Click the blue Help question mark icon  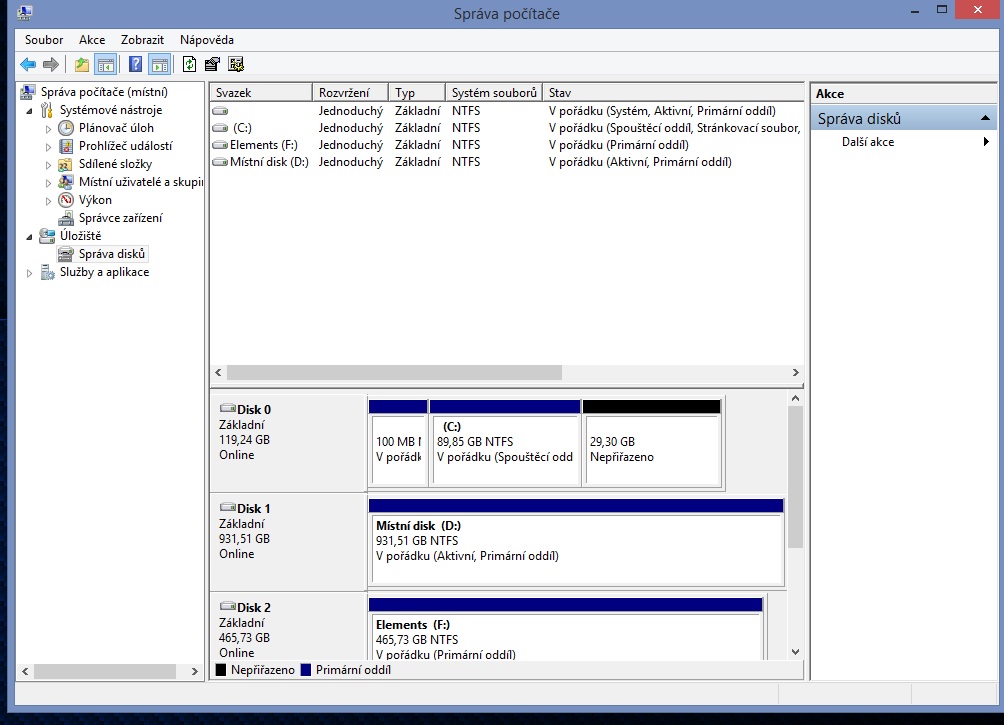[135, 65]
